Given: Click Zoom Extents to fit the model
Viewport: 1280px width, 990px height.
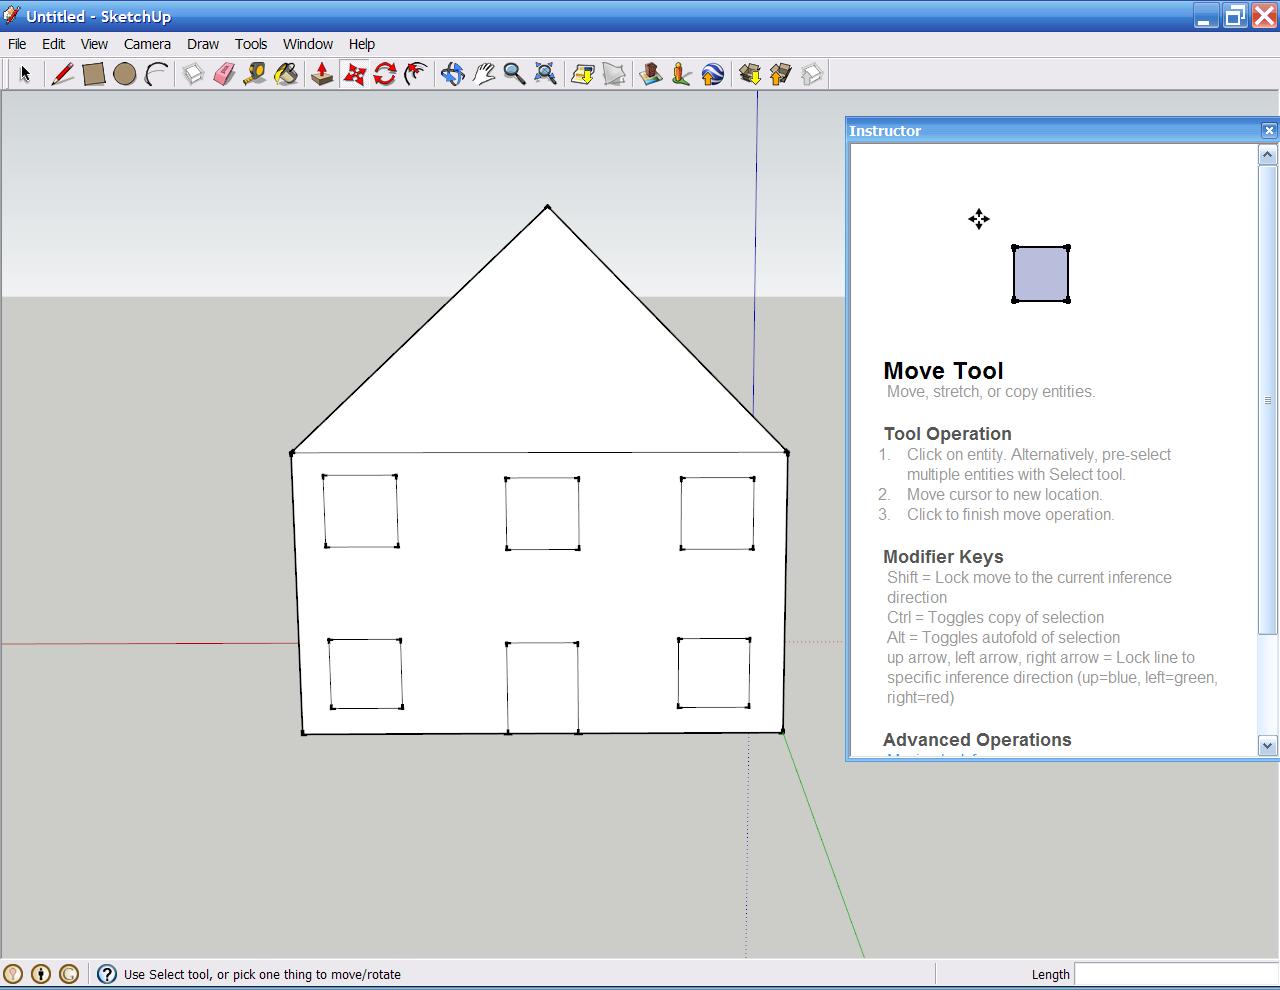Looking at the screenshot, I should (545, 73).
